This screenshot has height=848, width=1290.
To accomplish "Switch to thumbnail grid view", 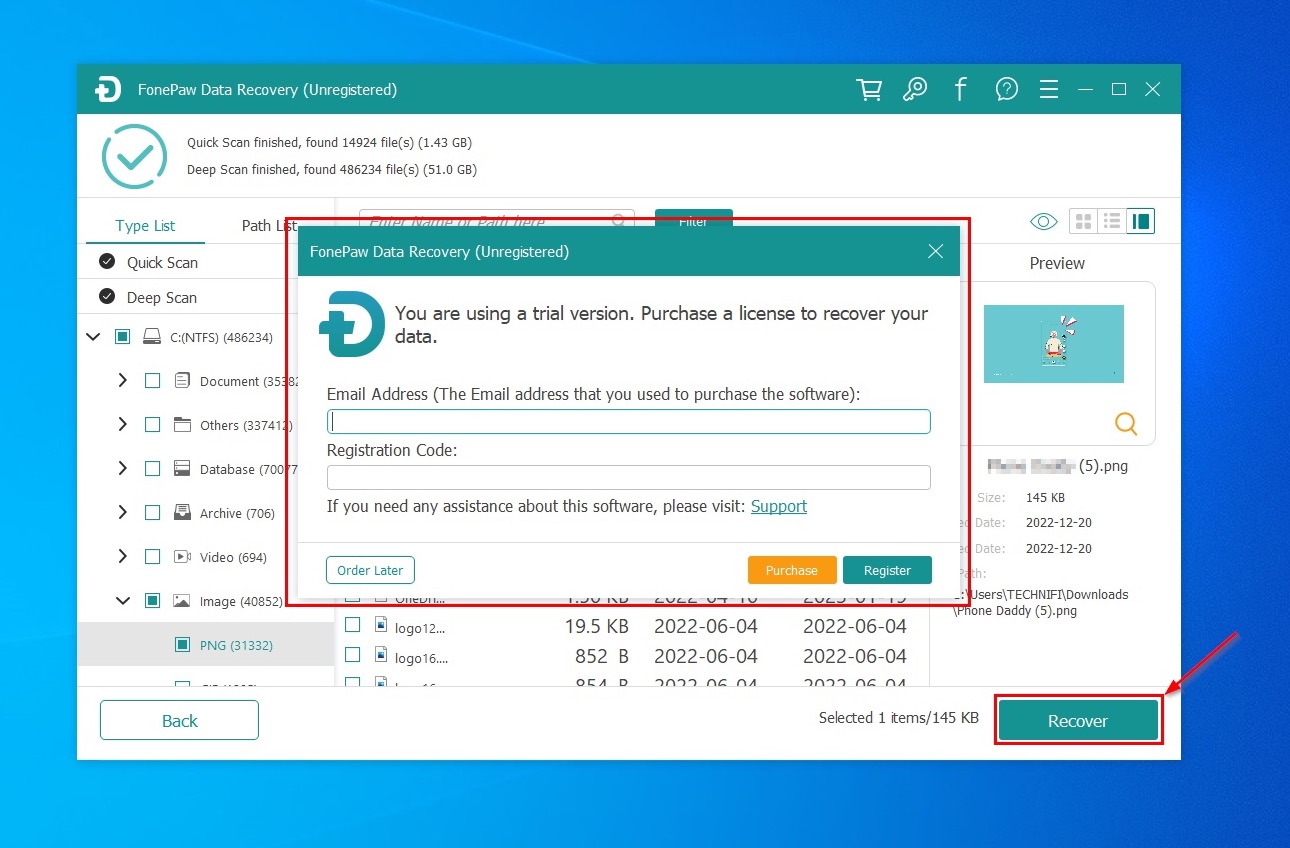I will (1082, 221).
